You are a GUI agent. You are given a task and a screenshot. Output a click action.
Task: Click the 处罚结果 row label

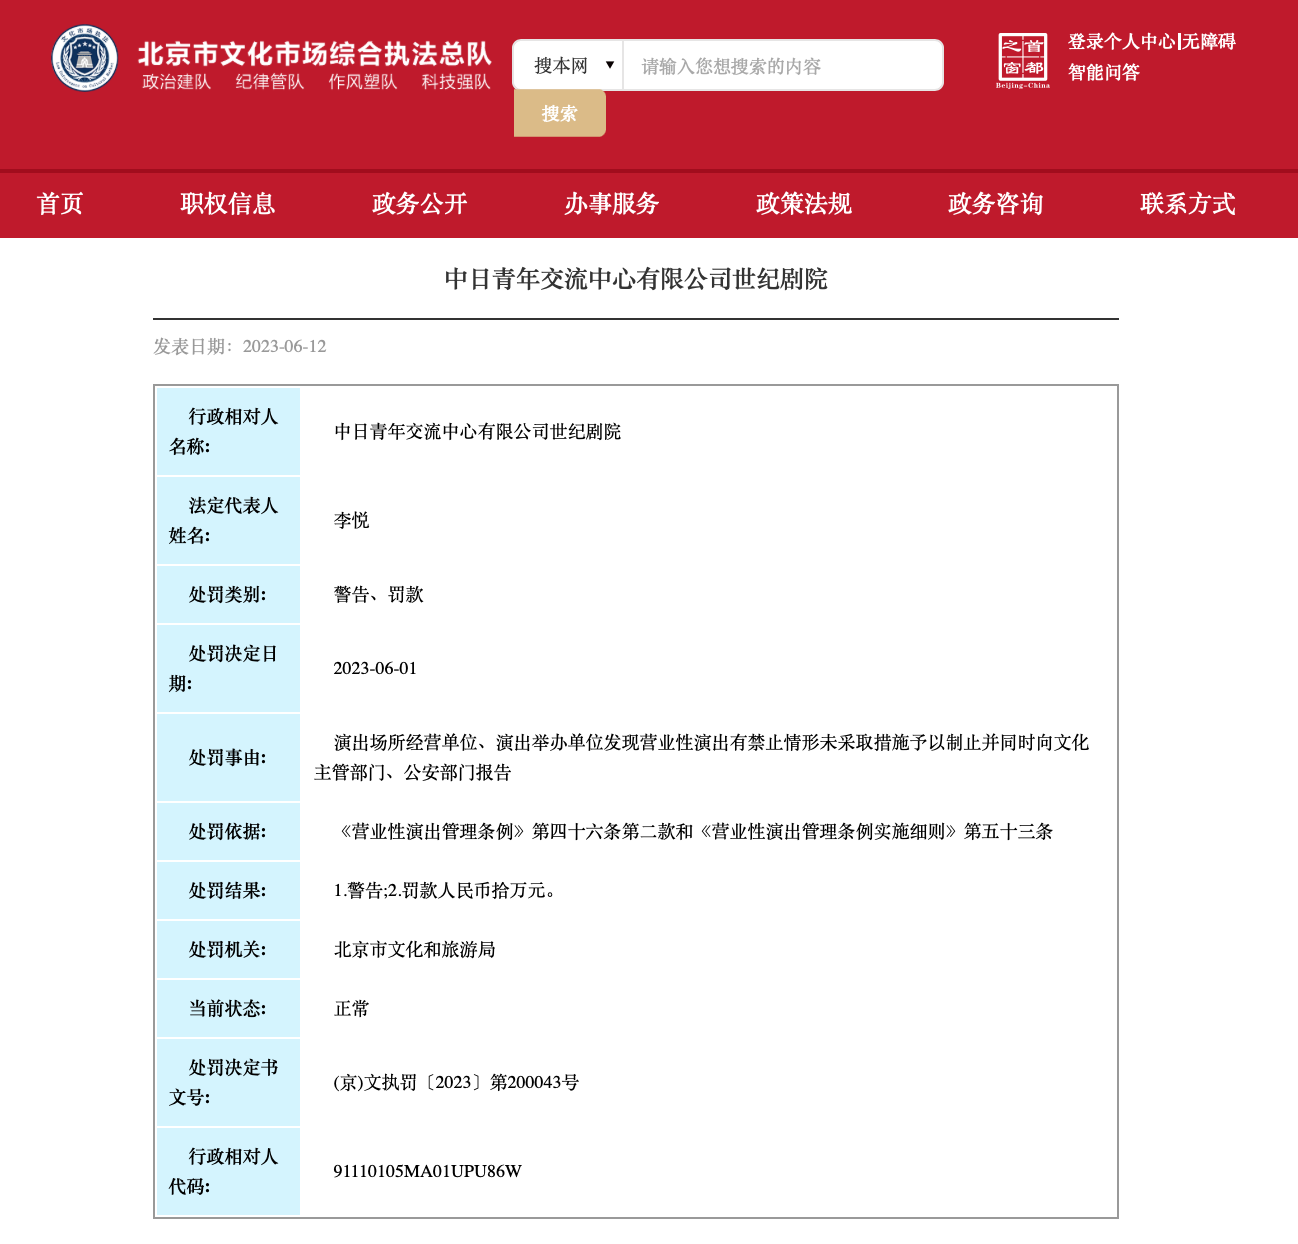(x=228, y=891)
